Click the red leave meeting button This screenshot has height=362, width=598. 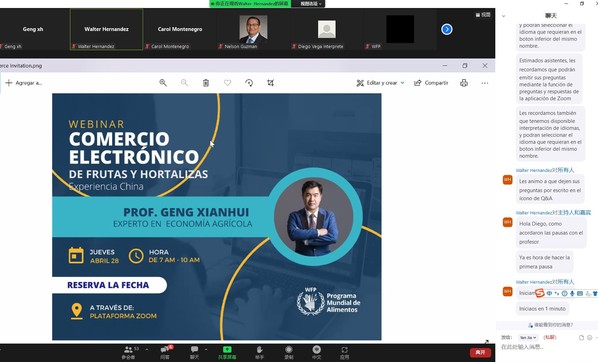(480, 352)
